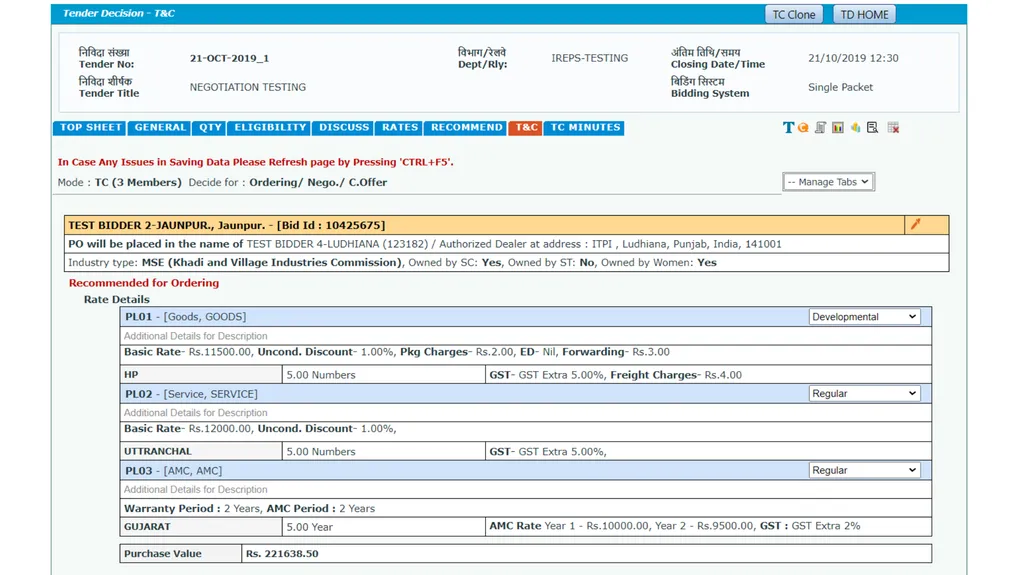
Task: Click the Mode TC (3 Members) text
Action: (x=120, y=182)
